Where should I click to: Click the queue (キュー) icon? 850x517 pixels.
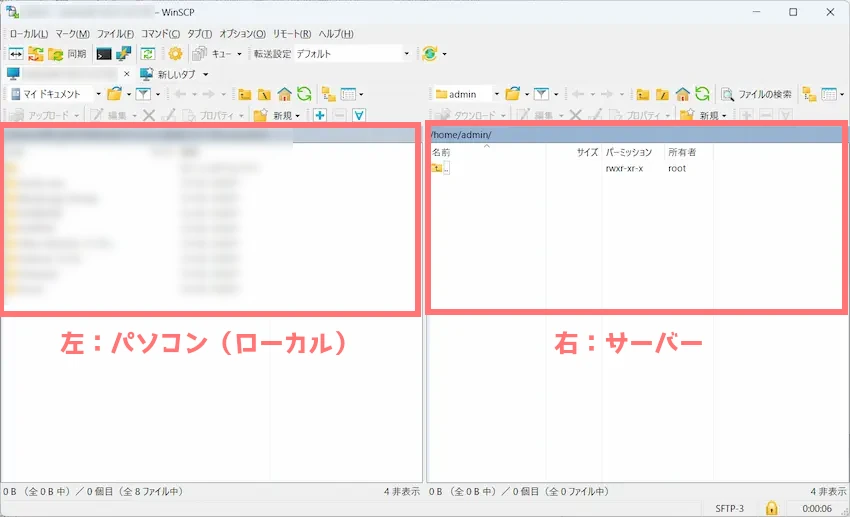click(199, 54)
